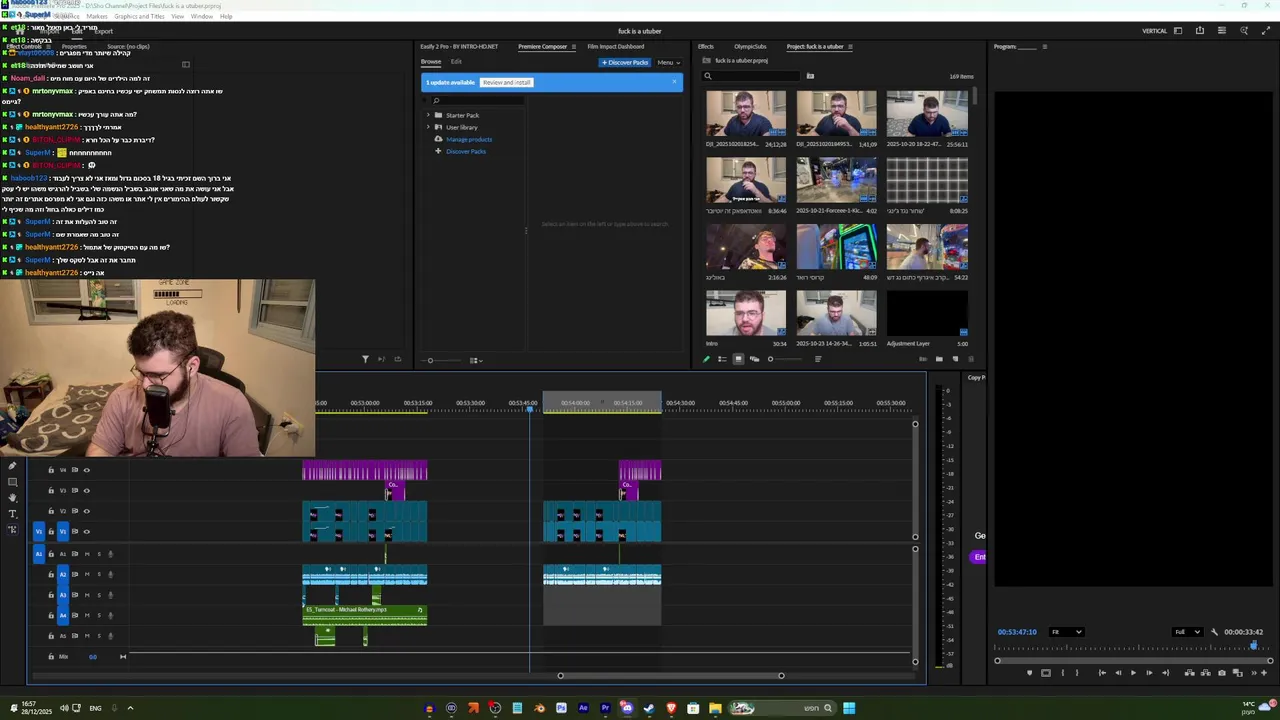
Task: Play the sequence in Program Monitor
Action: point(1133,673)
